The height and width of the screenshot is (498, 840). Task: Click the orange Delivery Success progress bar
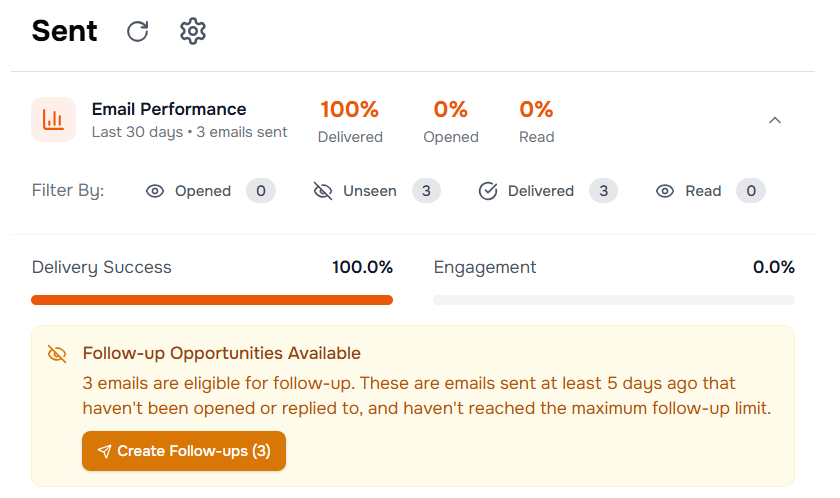coord(212,300)
